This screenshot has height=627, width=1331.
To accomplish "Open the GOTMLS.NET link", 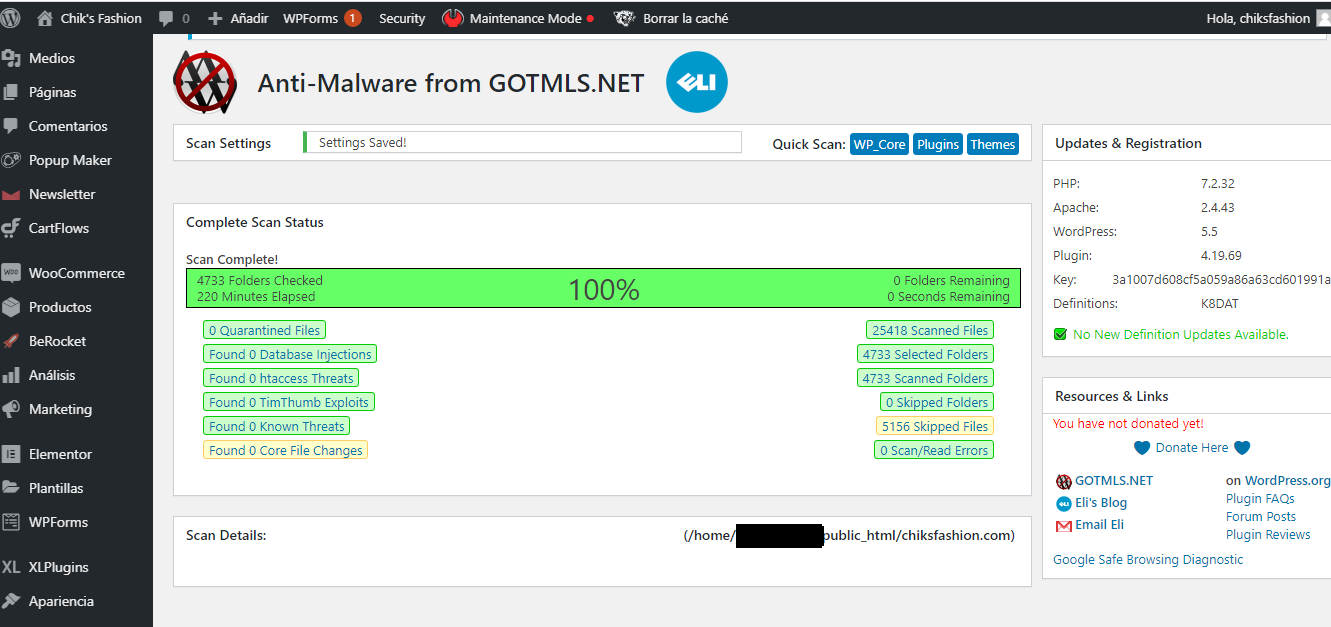I will tap(1113, 481).
